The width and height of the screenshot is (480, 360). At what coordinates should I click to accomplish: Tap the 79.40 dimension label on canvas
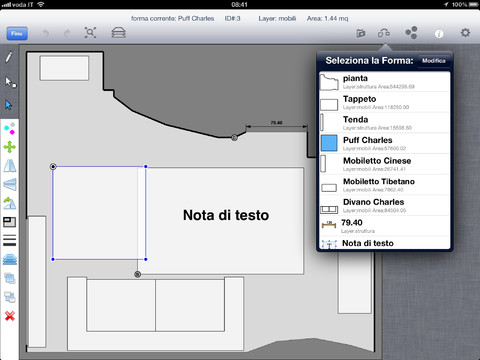point(276,122)
